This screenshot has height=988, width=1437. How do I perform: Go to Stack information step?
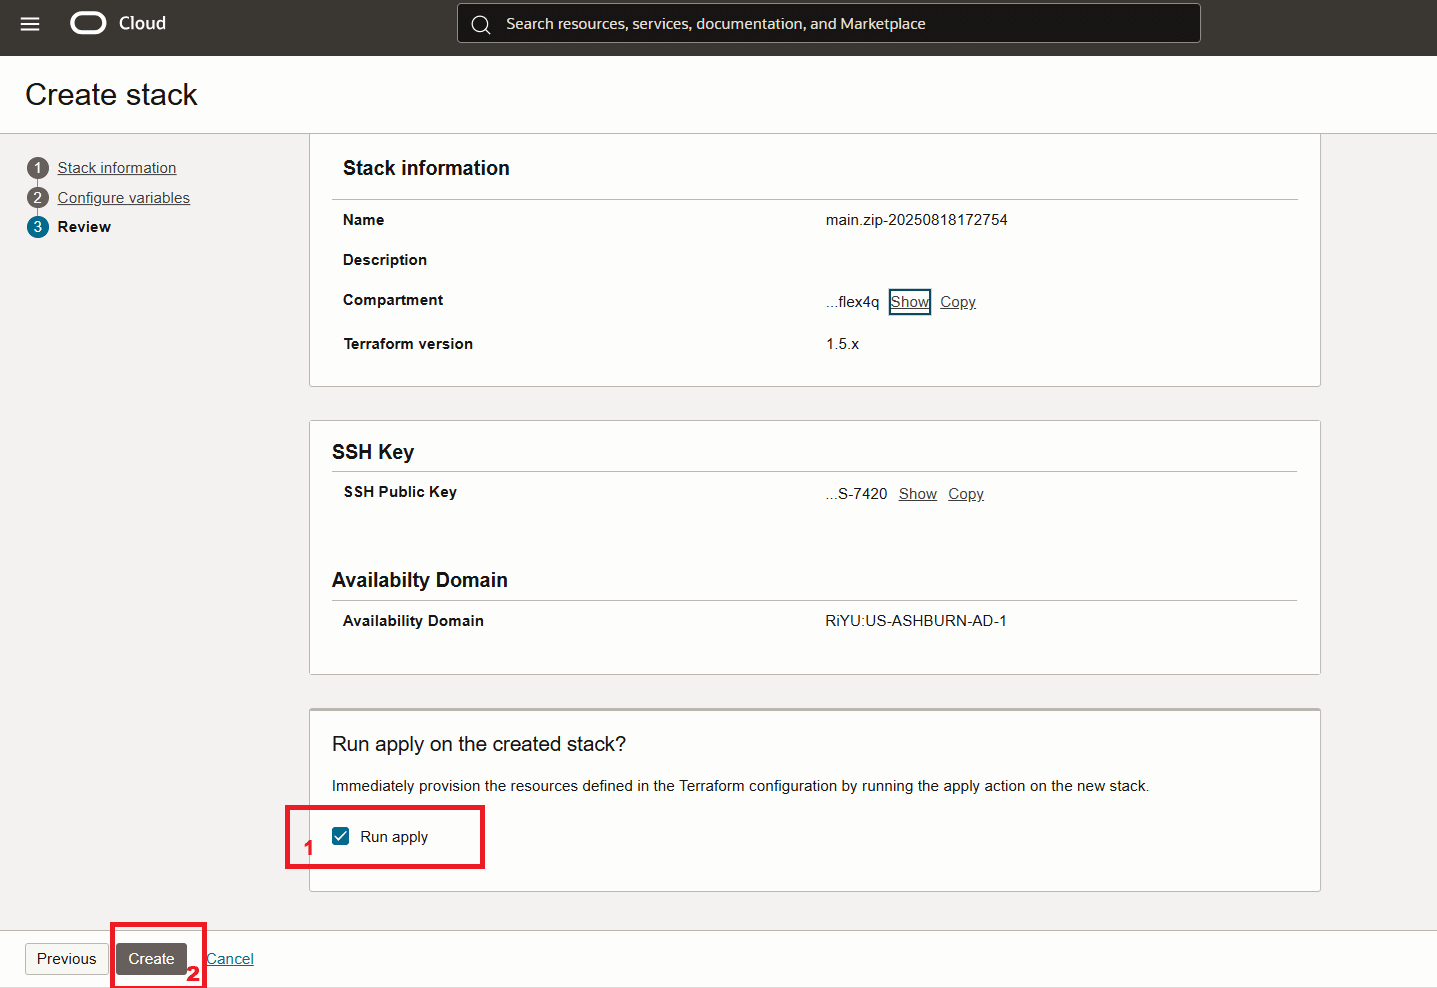[x=117, y=168]
